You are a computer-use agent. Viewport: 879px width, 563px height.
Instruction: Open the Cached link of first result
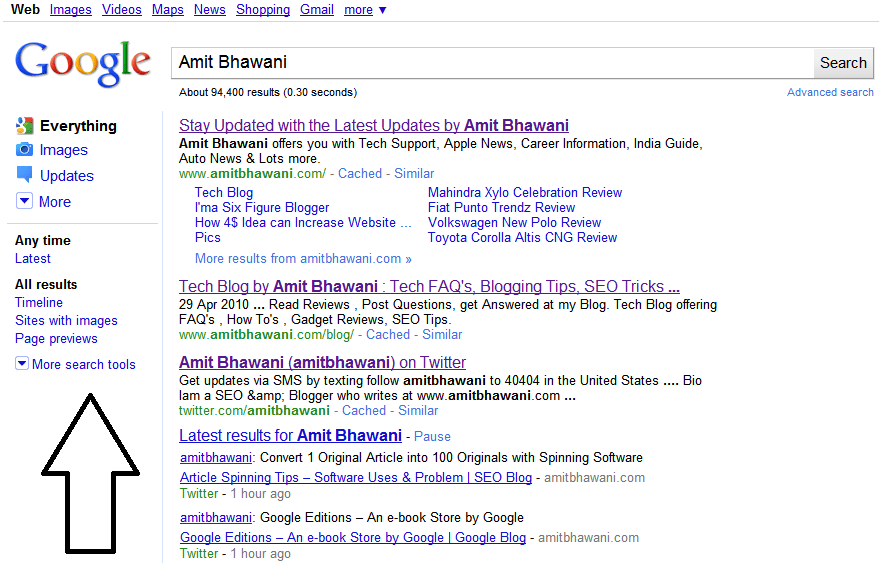pos(360,173)
